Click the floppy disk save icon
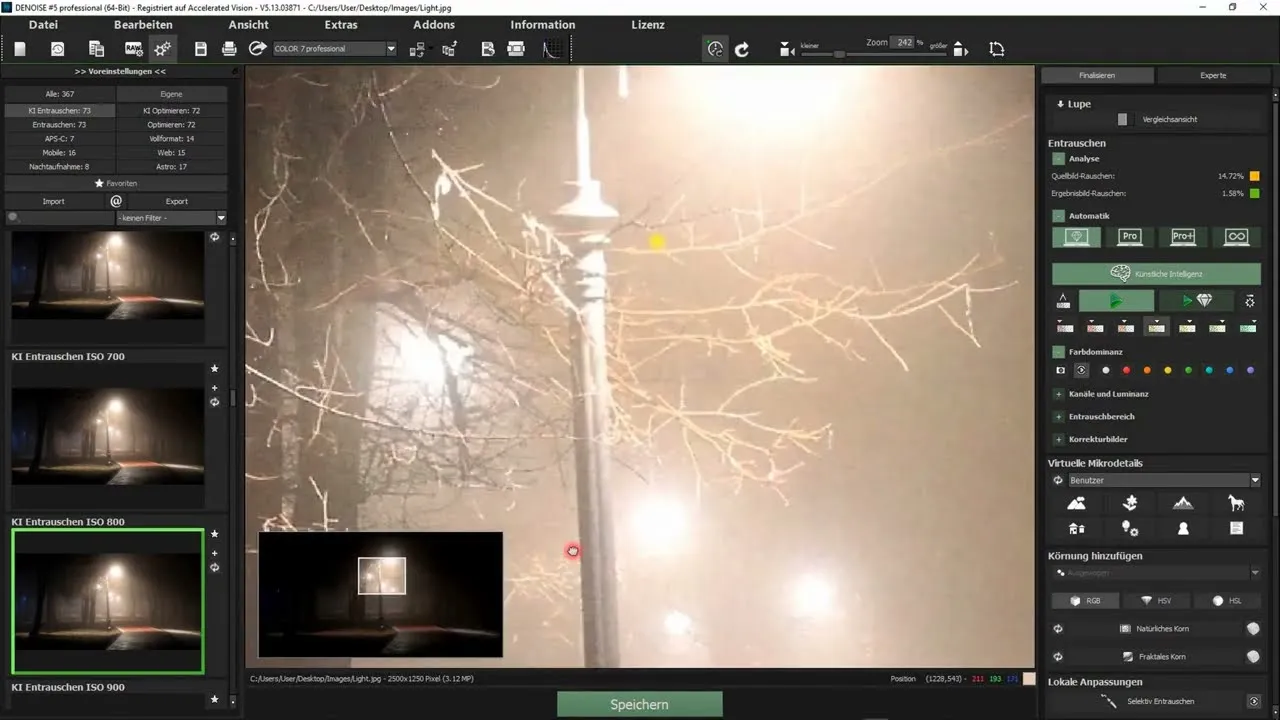 pos(201,48)
